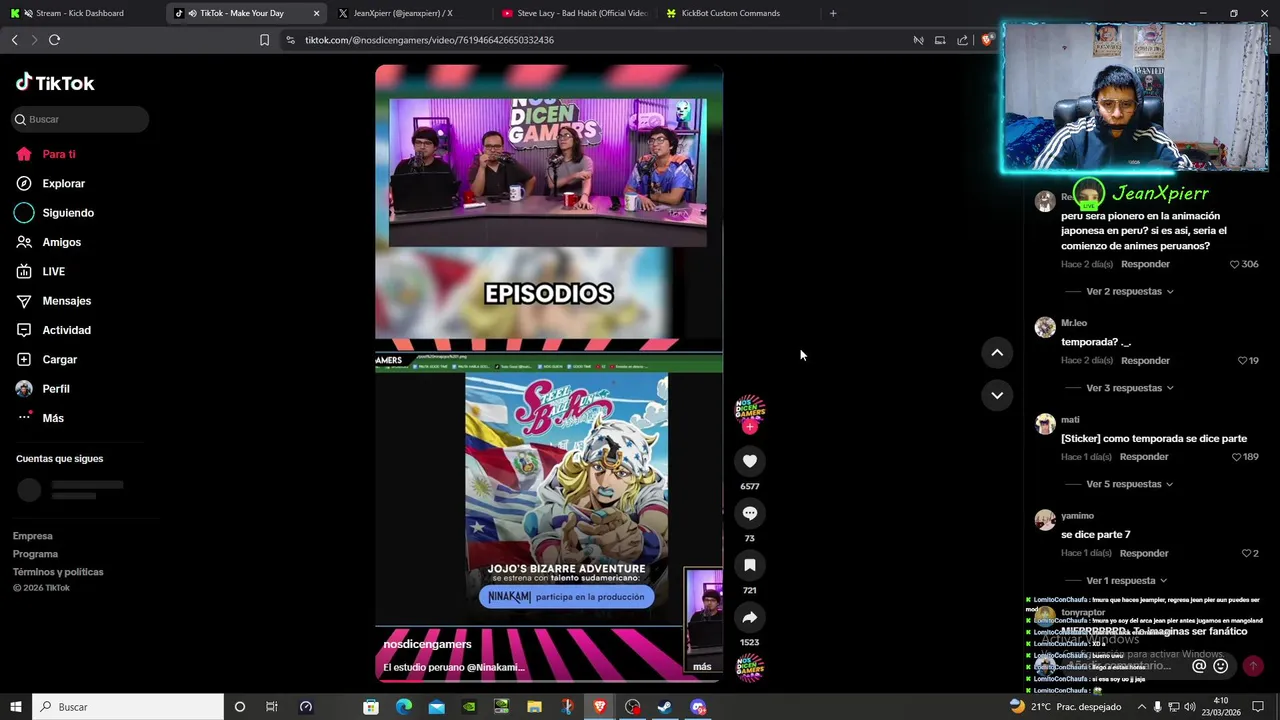This screenshot has height=720, width=1280.
Task: Expand Ver 2 respuestas
Action: pos(1130,291)
